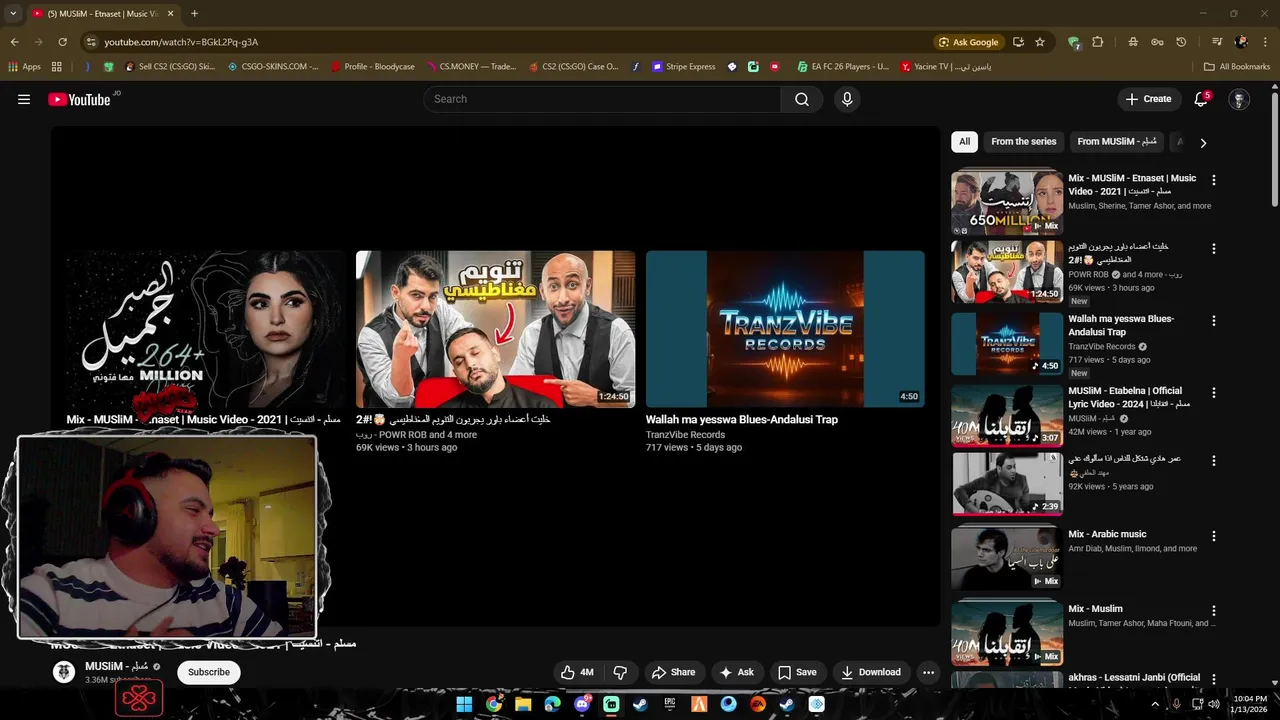Image resolution: width=1280 pixels, height=720 pixels.
Task: Open more actions ellipsis below the video
Action: click(928, 672)
